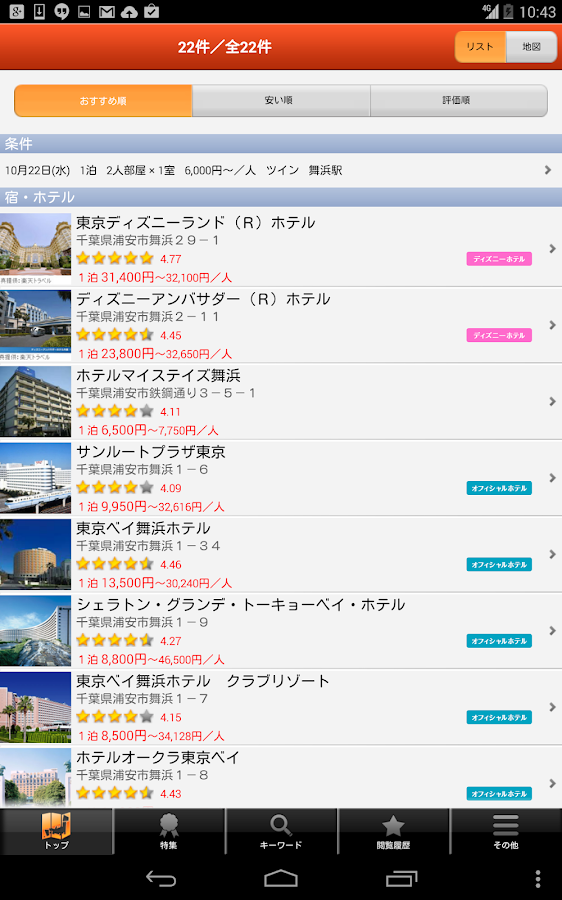Tap the Android back navigation icon
The image size is (562, 900).
tap(161, 878)
